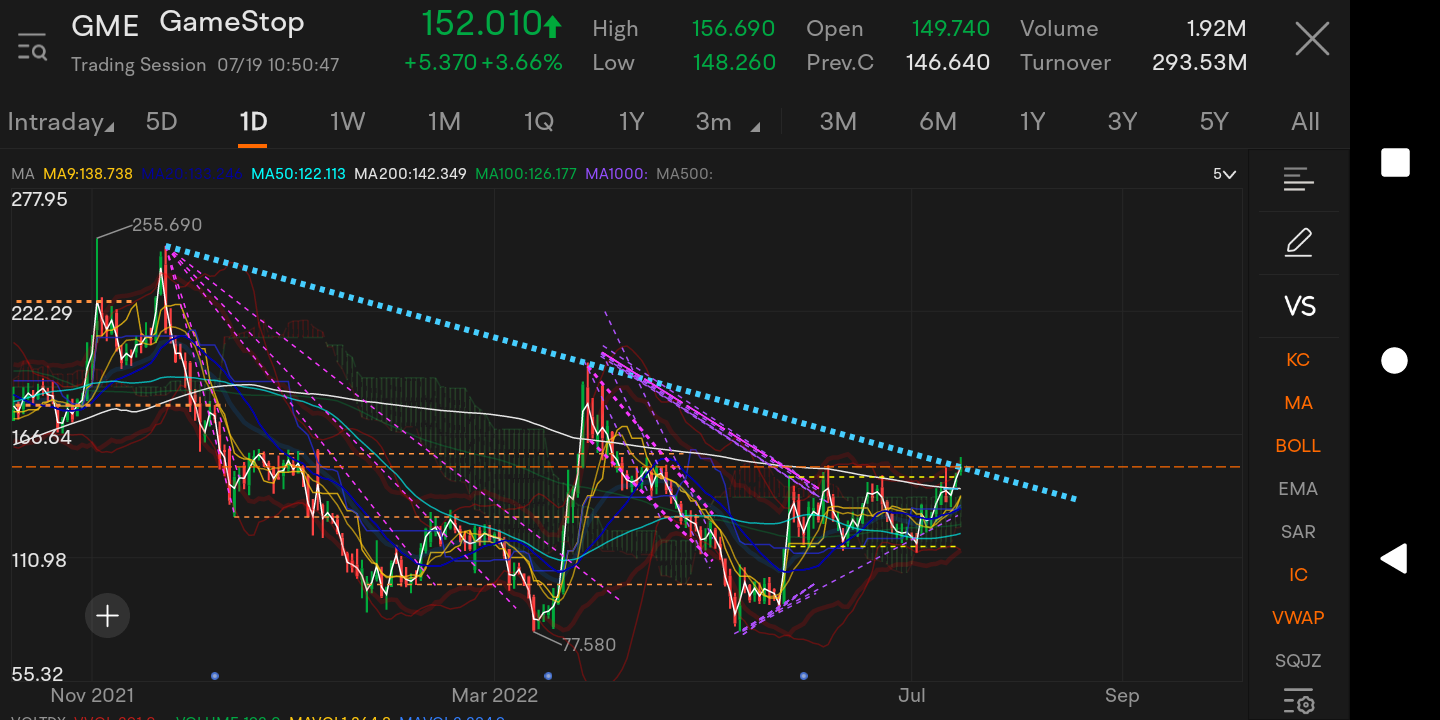
Task: Open the 5 candle-count dropdown
Action: 1225,174
